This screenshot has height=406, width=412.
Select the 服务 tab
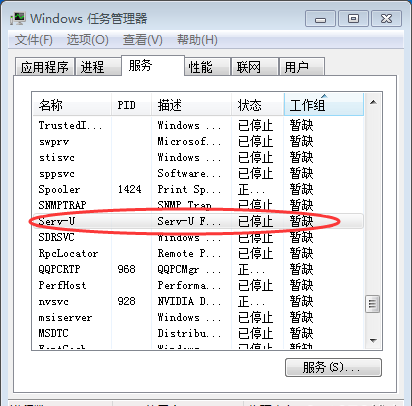(x=153, y=66)
